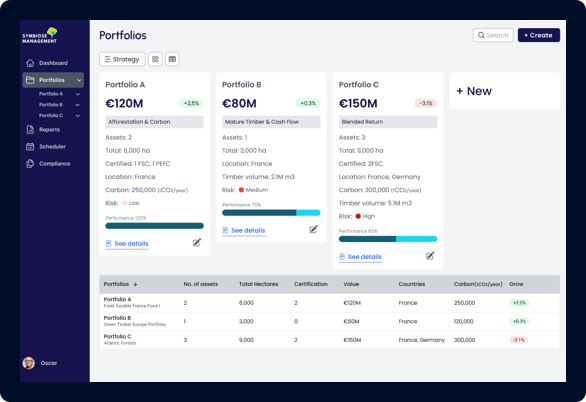Click the Mature Timber & Cash Flow tag

tap(271, 122)
